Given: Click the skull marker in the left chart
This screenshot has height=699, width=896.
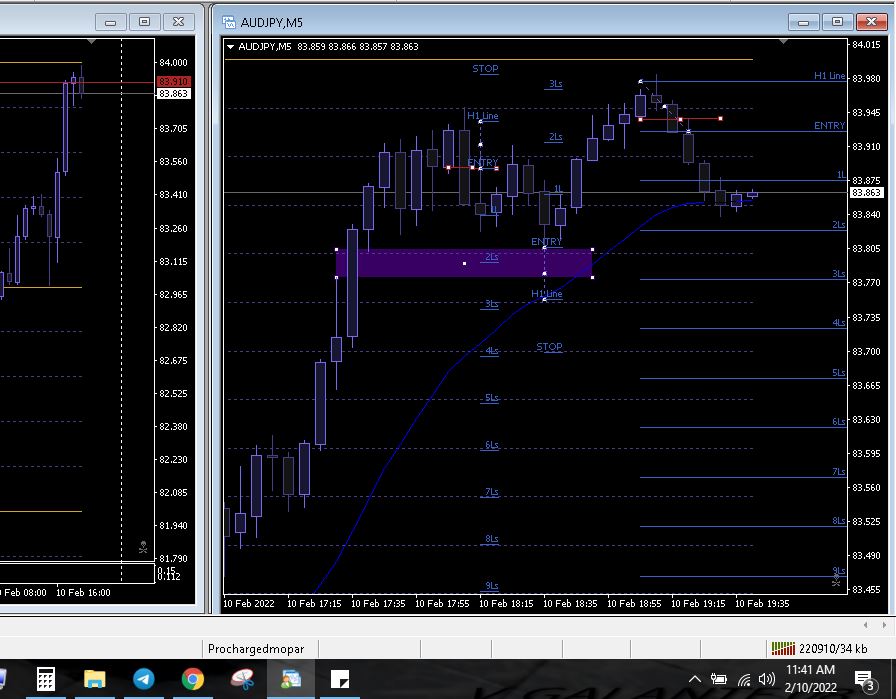Looking at the screenshot, I should [x=143, y=548].
